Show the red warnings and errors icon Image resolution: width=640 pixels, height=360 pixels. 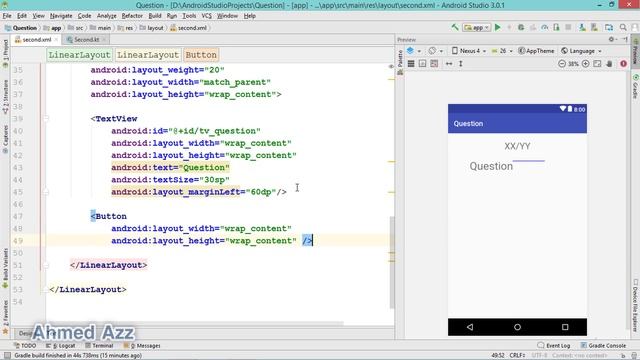[623, 64]
